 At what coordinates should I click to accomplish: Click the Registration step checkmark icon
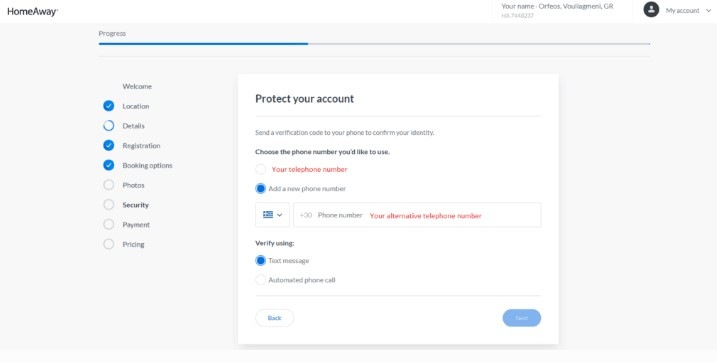(x=108, y=145)
